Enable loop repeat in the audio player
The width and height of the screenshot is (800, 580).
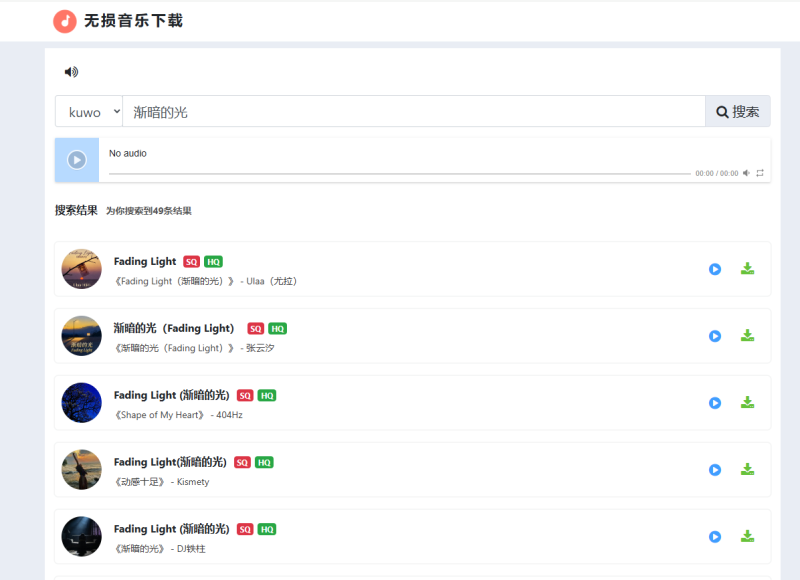(760, 172)
